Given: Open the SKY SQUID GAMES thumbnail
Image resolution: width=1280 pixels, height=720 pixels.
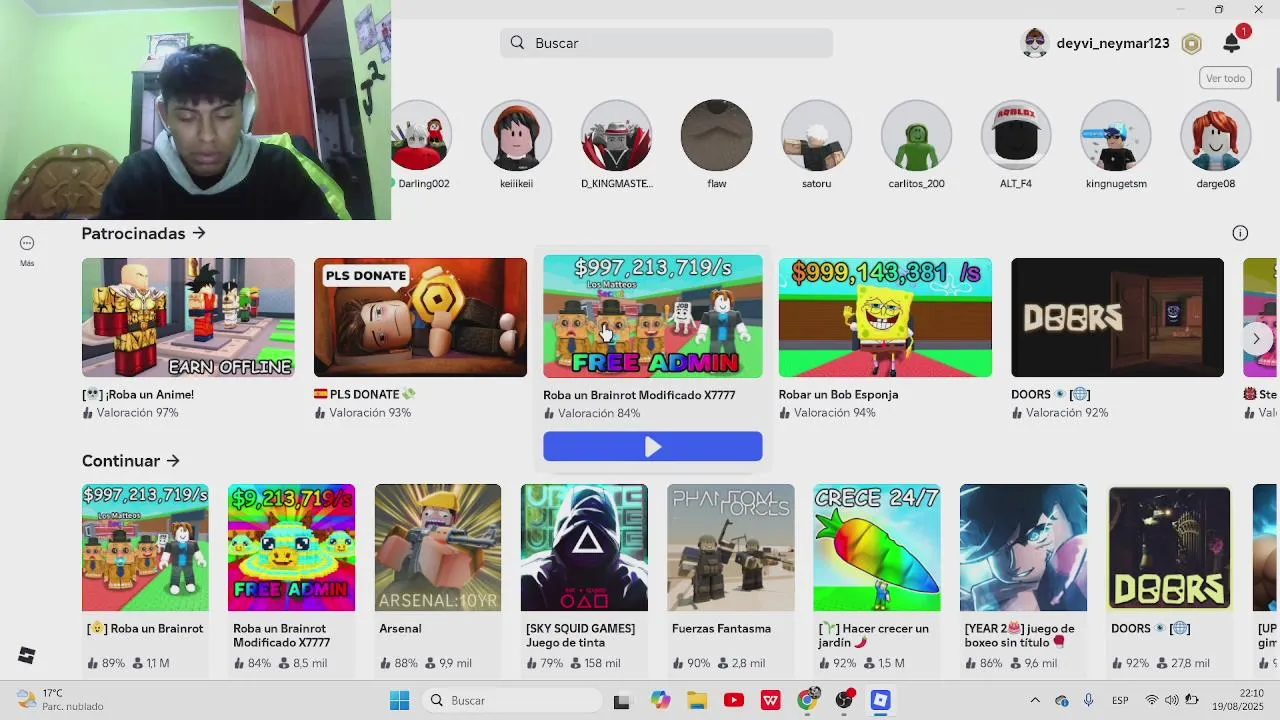Looking at the screenshot, I should pyautogui.click(x=584, y=547).
